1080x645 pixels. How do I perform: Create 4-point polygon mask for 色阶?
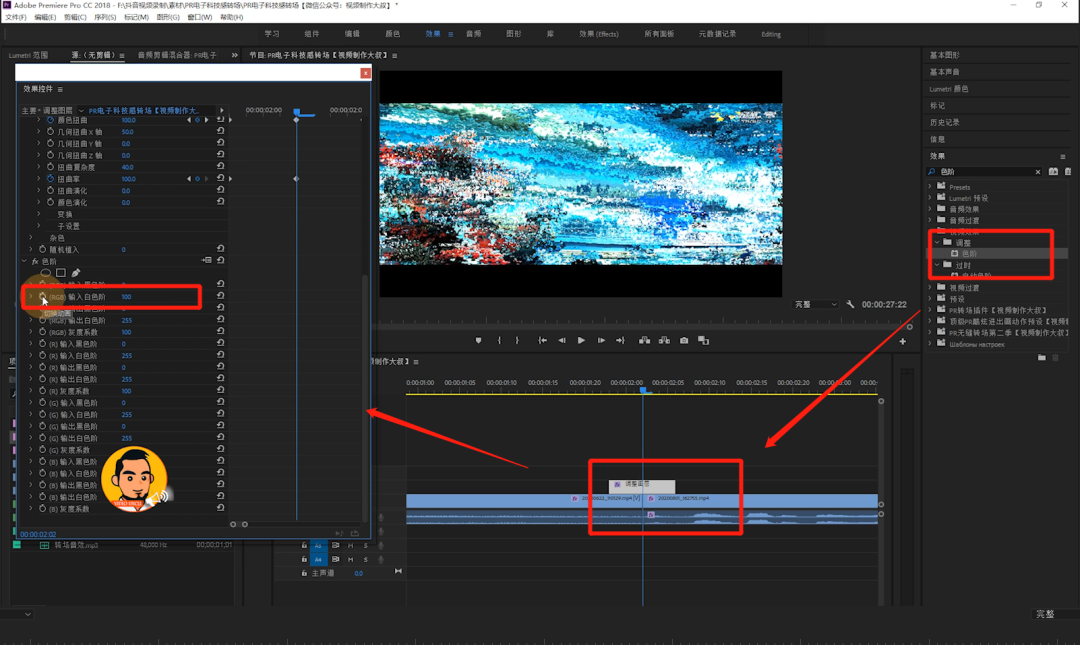(61, 273)
